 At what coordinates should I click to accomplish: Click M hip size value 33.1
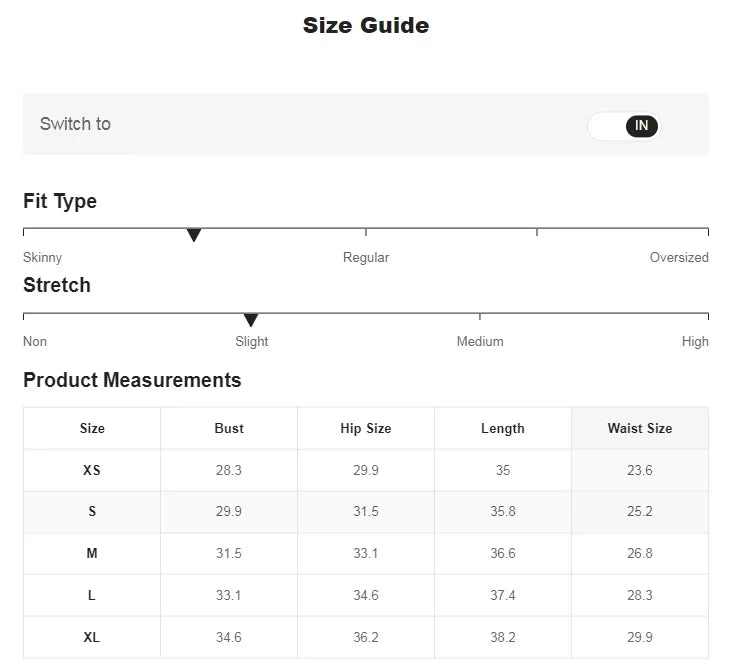pos(366,553)
